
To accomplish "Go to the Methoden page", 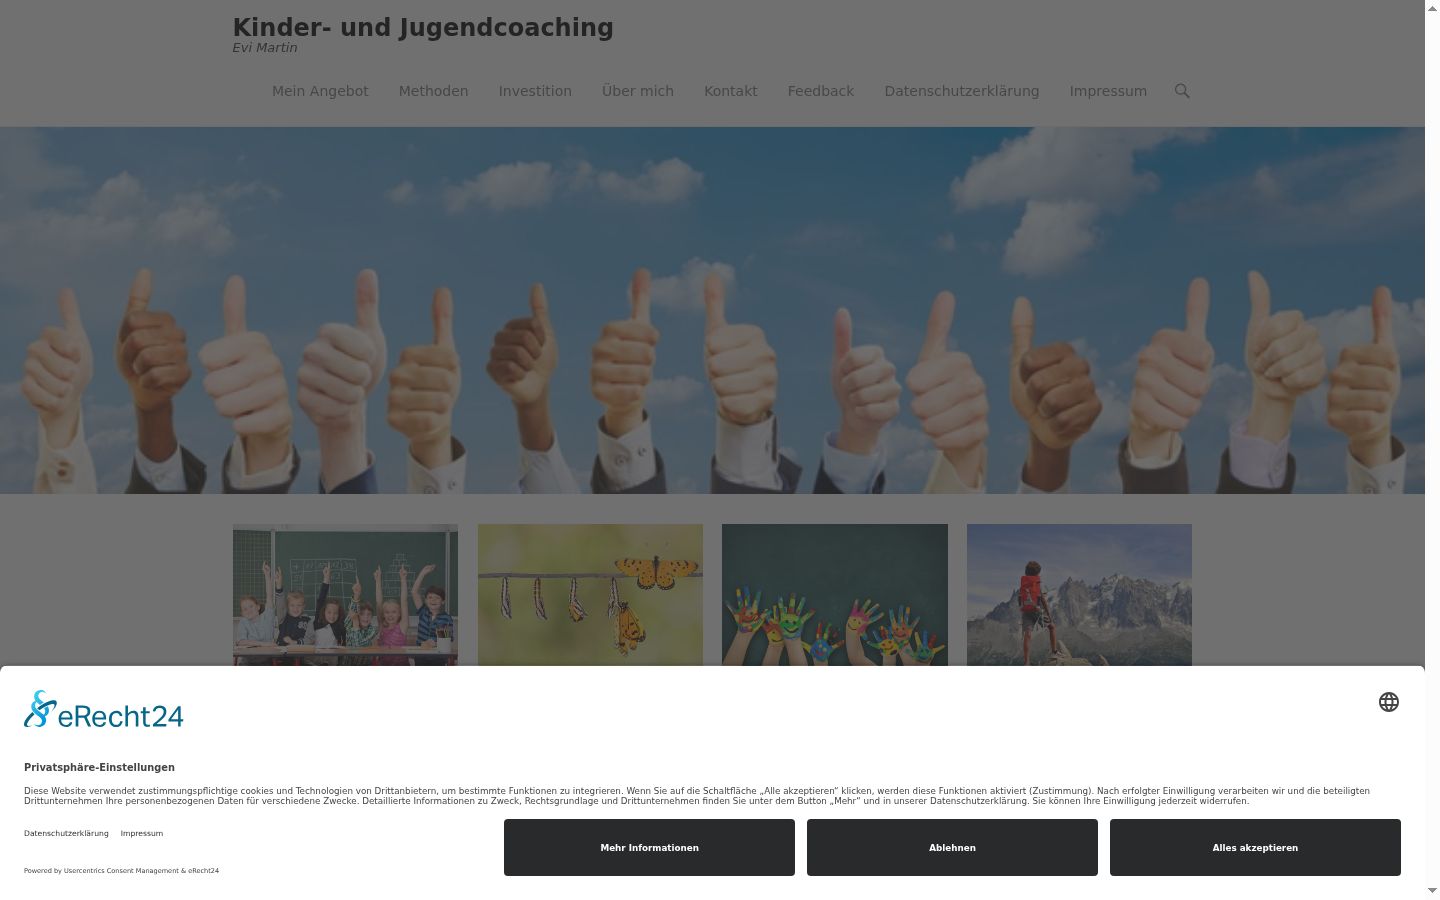I will point(433,91).
